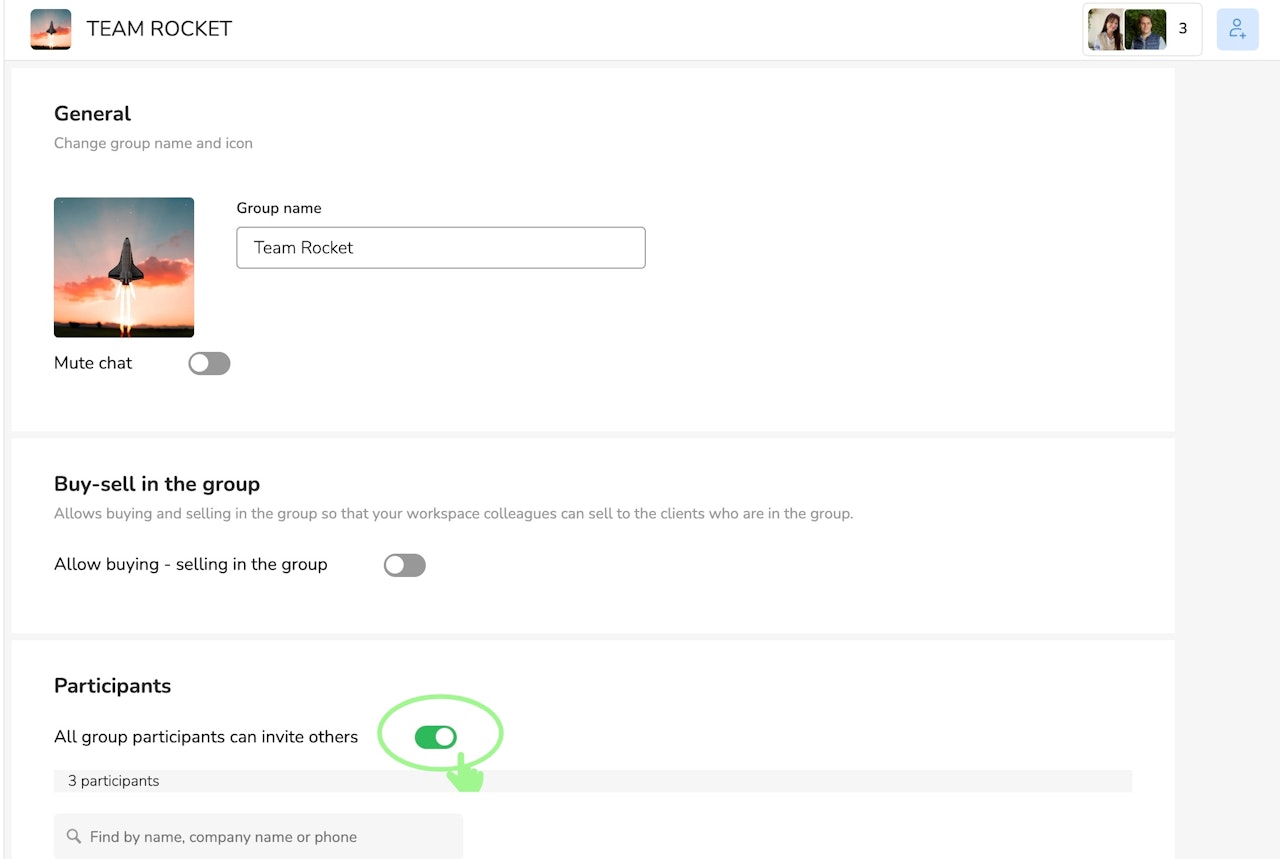Image resolution: width=1280 pixels, height=859 pixels.
Task: Click the participant count number 3
Action: point(1183,29)
